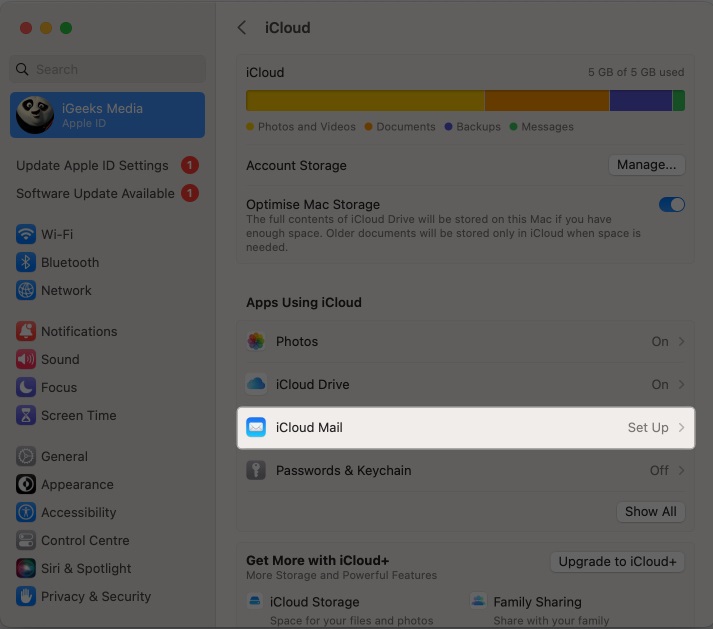Select the Wi-Fi icon in sidebar

click(x=26, y=234)
